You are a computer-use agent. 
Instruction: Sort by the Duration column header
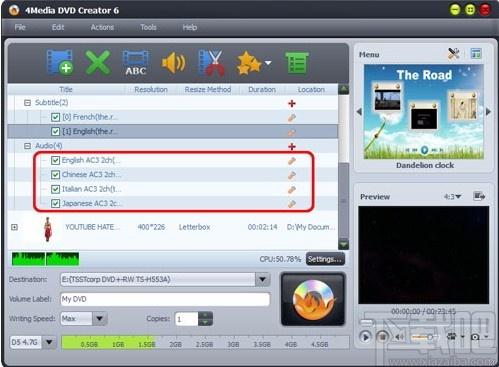262,89
